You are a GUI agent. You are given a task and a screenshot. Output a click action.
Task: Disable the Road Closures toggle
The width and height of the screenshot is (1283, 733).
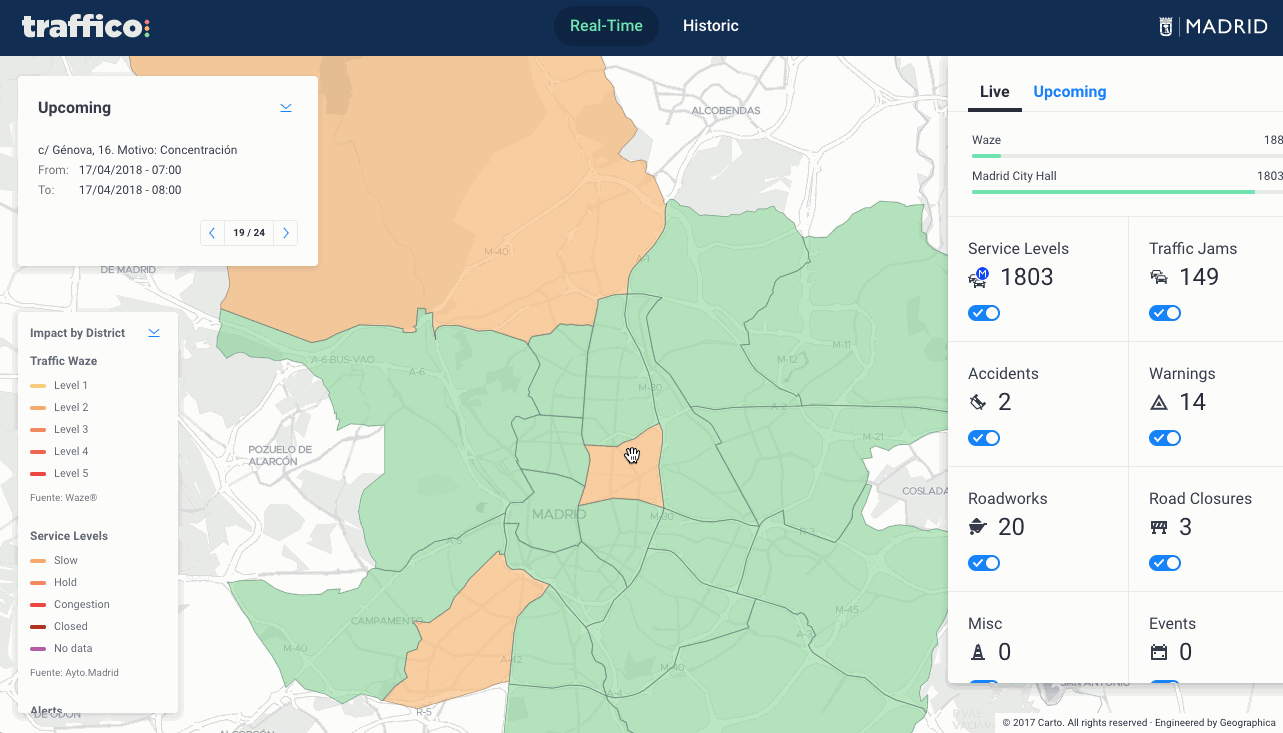click(1164, 563)
